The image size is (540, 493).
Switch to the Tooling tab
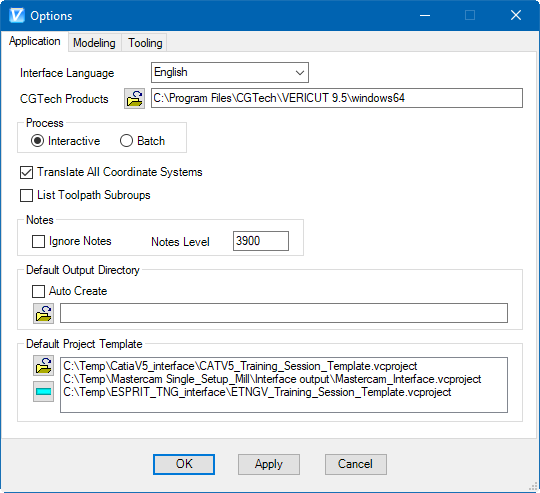pyautogui.click(x=145, y=43)
